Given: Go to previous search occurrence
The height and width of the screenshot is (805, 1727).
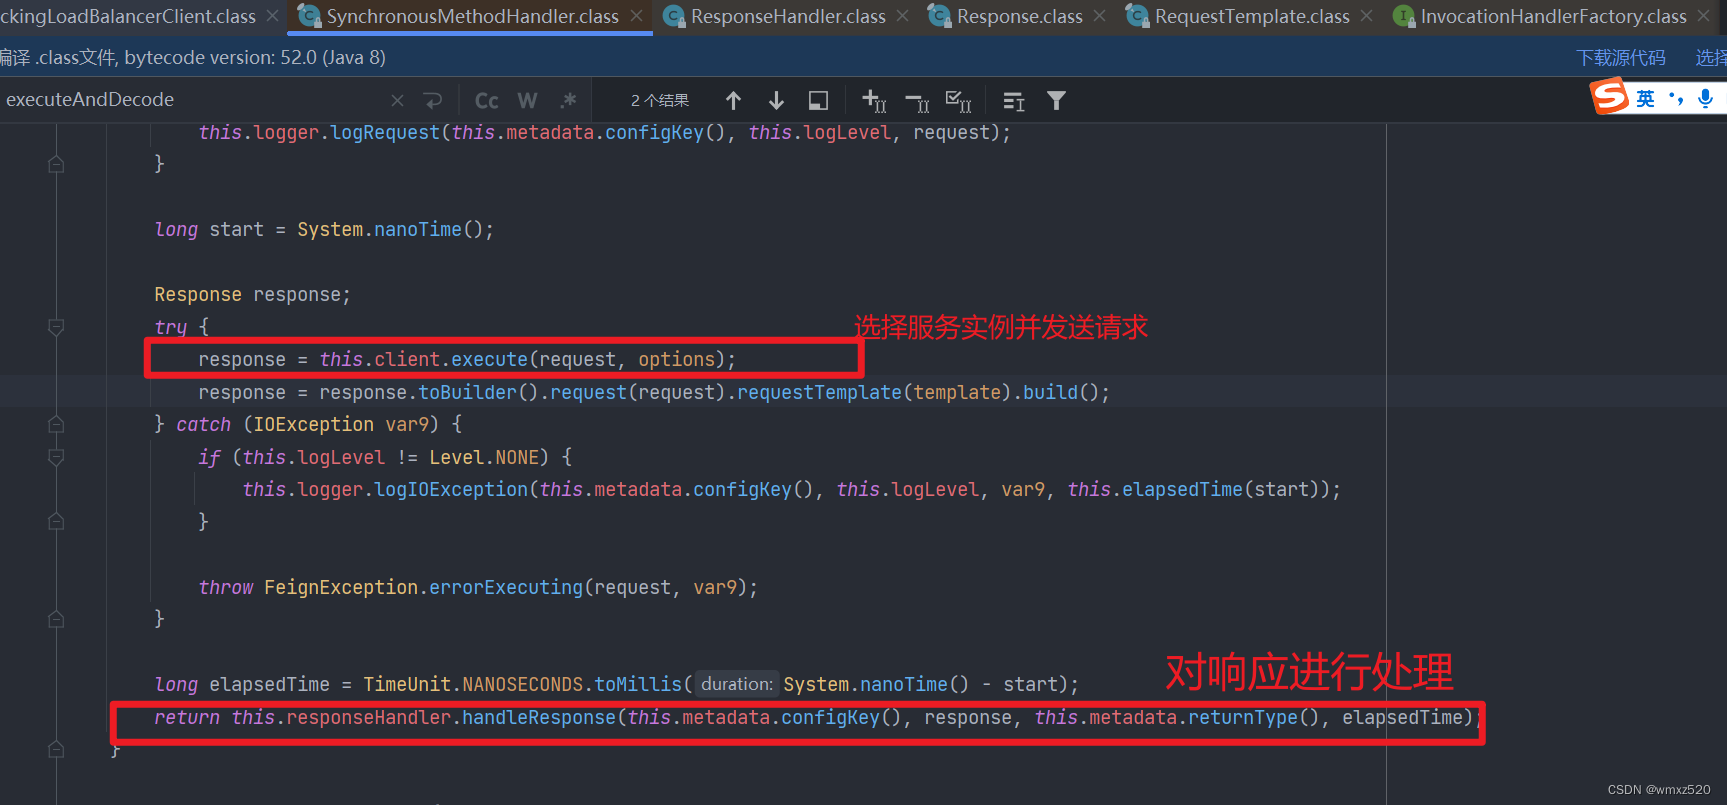Looking at the screenshot, I should tap(733, 101).
